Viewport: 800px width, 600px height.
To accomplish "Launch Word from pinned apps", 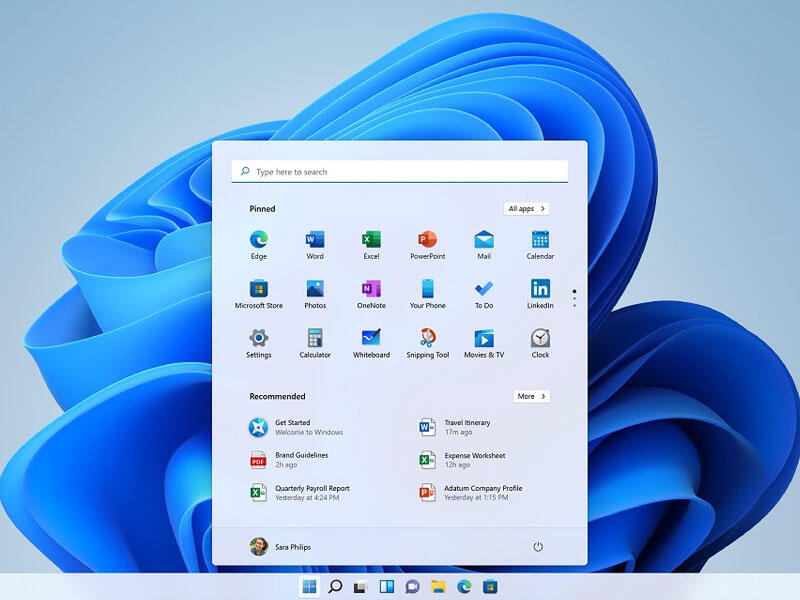I will [315, 244].
